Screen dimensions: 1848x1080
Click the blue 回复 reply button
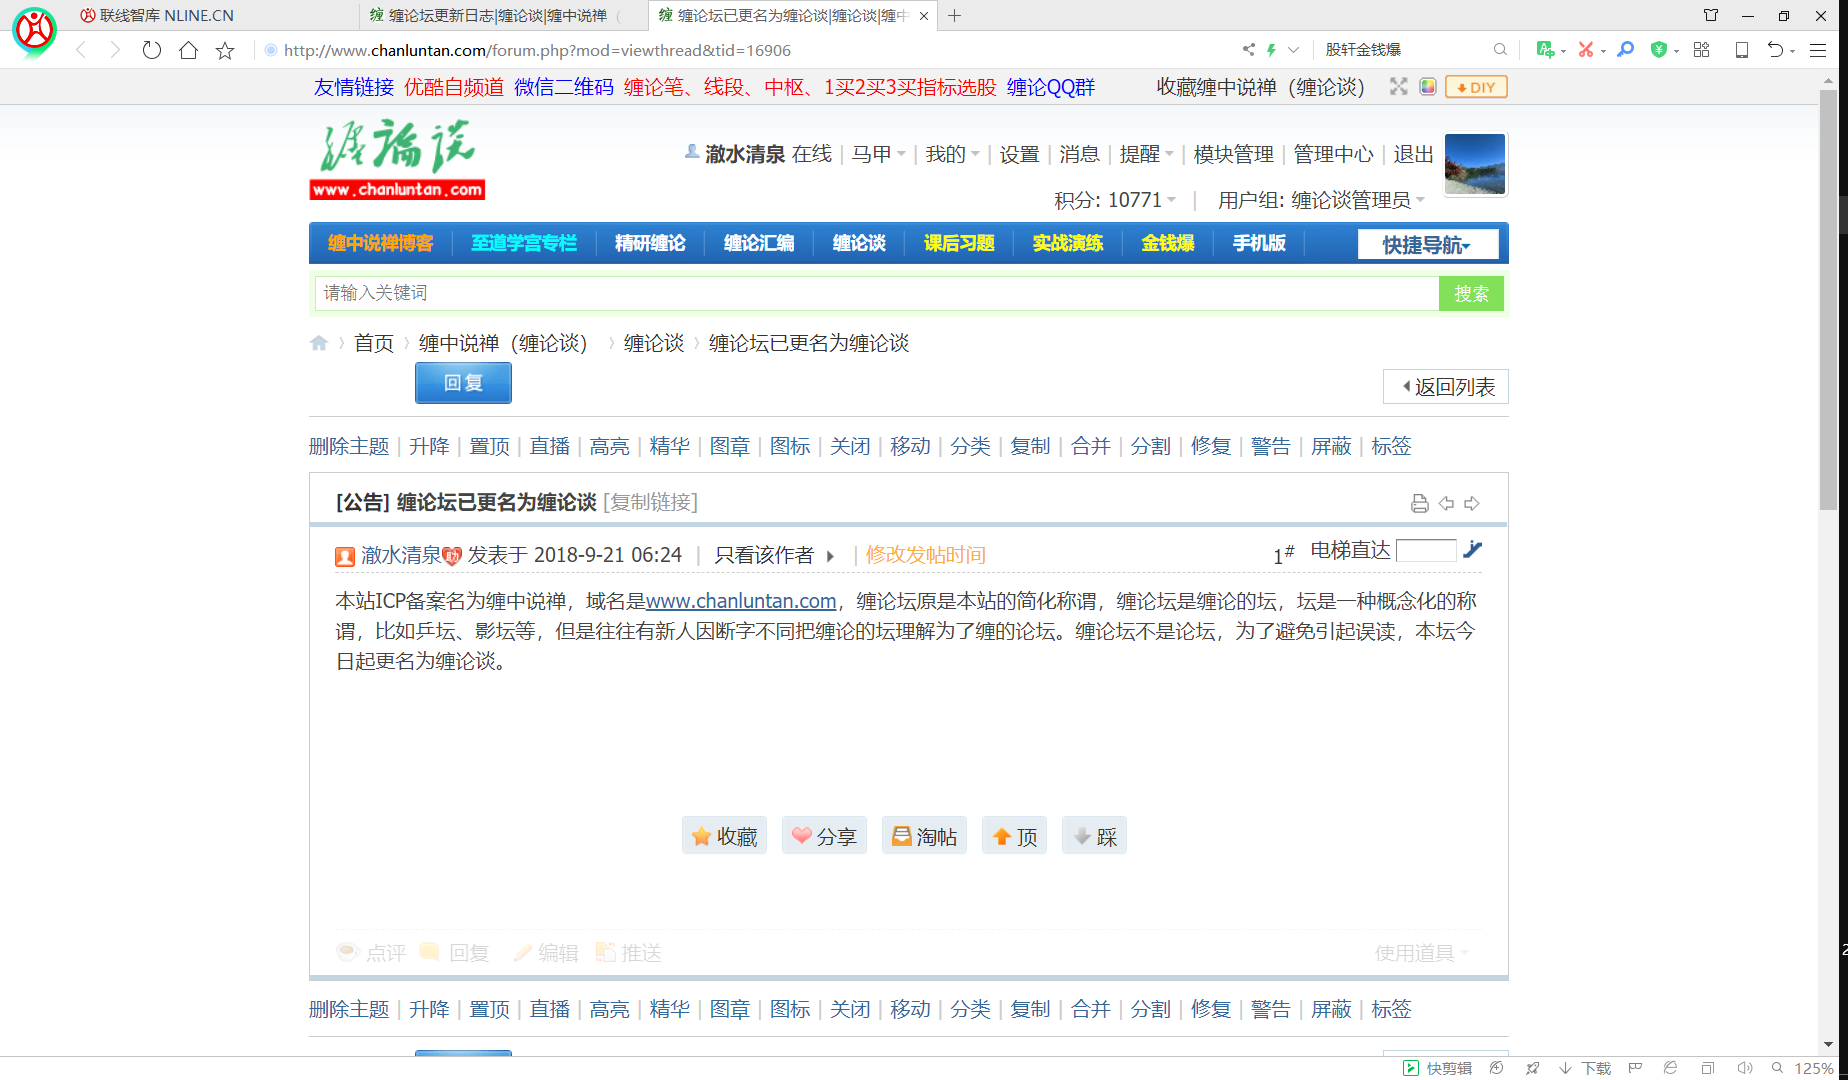(462, 383)
